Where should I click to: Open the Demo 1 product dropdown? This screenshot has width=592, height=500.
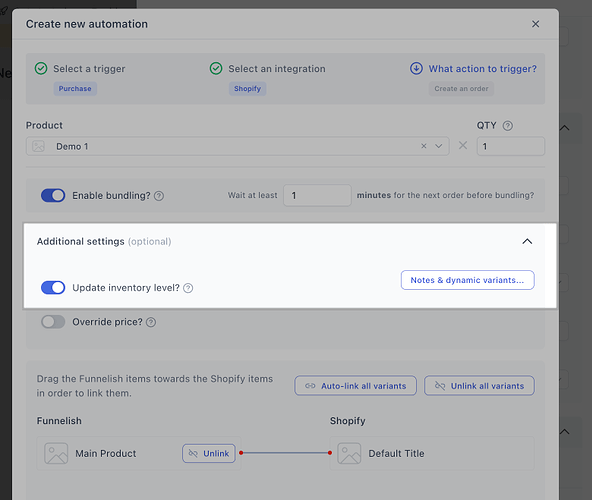pyautogui.click(x=438, y=146)
